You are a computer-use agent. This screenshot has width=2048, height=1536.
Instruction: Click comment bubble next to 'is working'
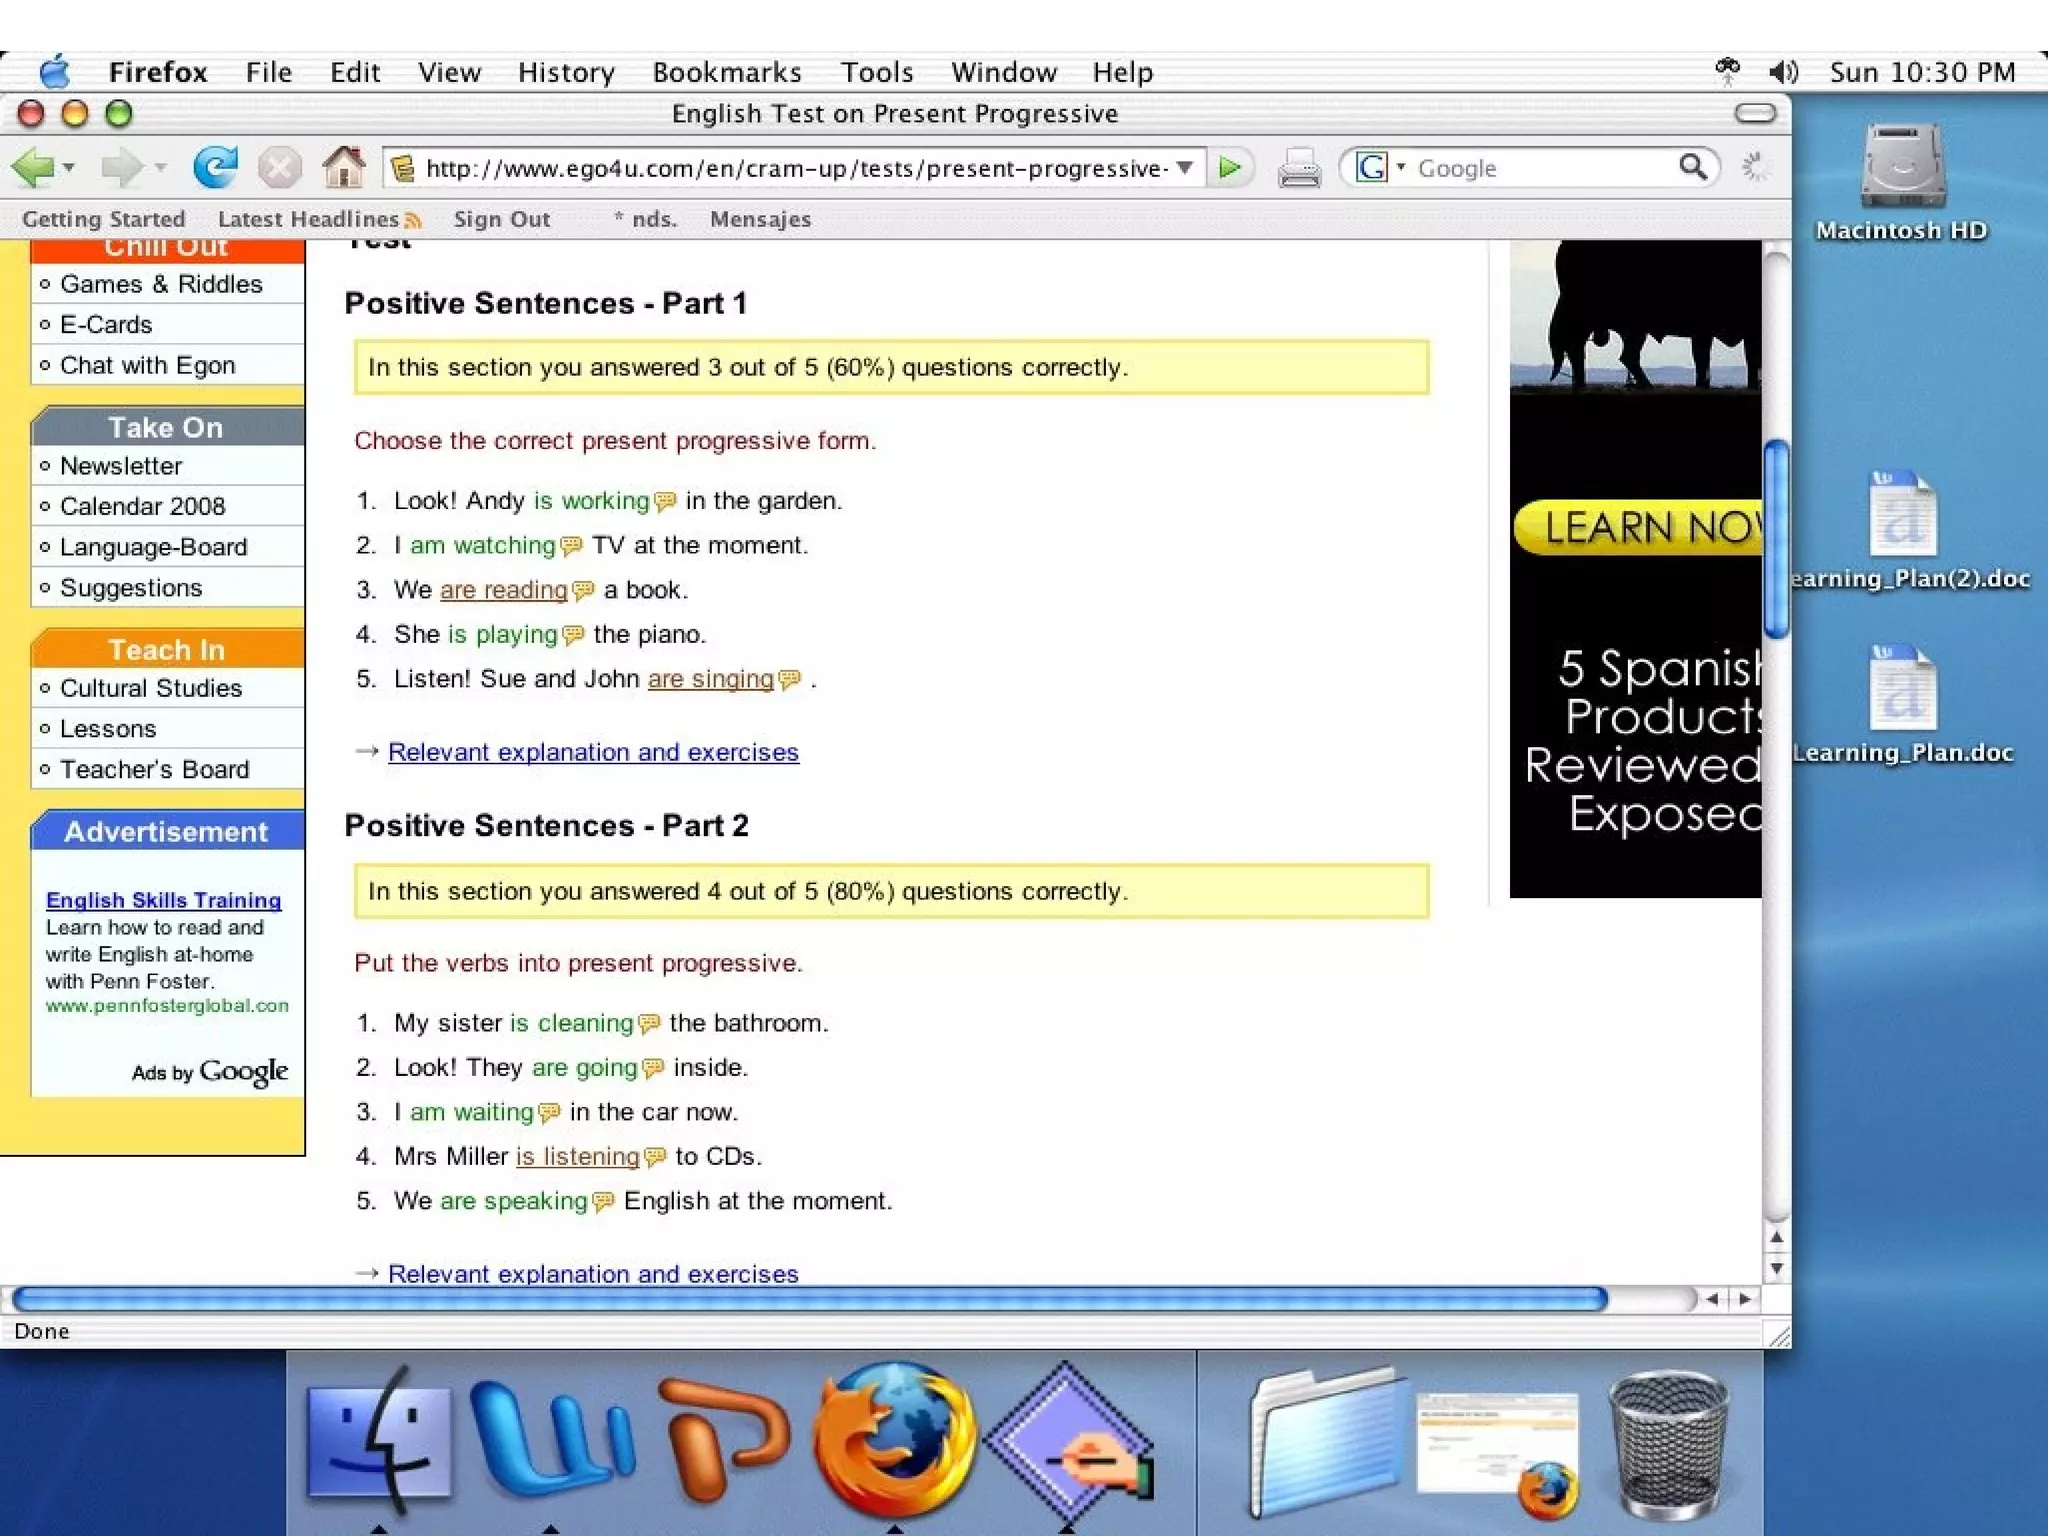[665, 502]
